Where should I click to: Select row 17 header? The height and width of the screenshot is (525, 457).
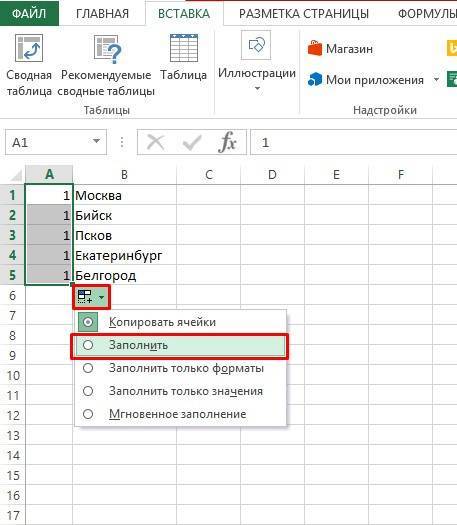(12, 515)
